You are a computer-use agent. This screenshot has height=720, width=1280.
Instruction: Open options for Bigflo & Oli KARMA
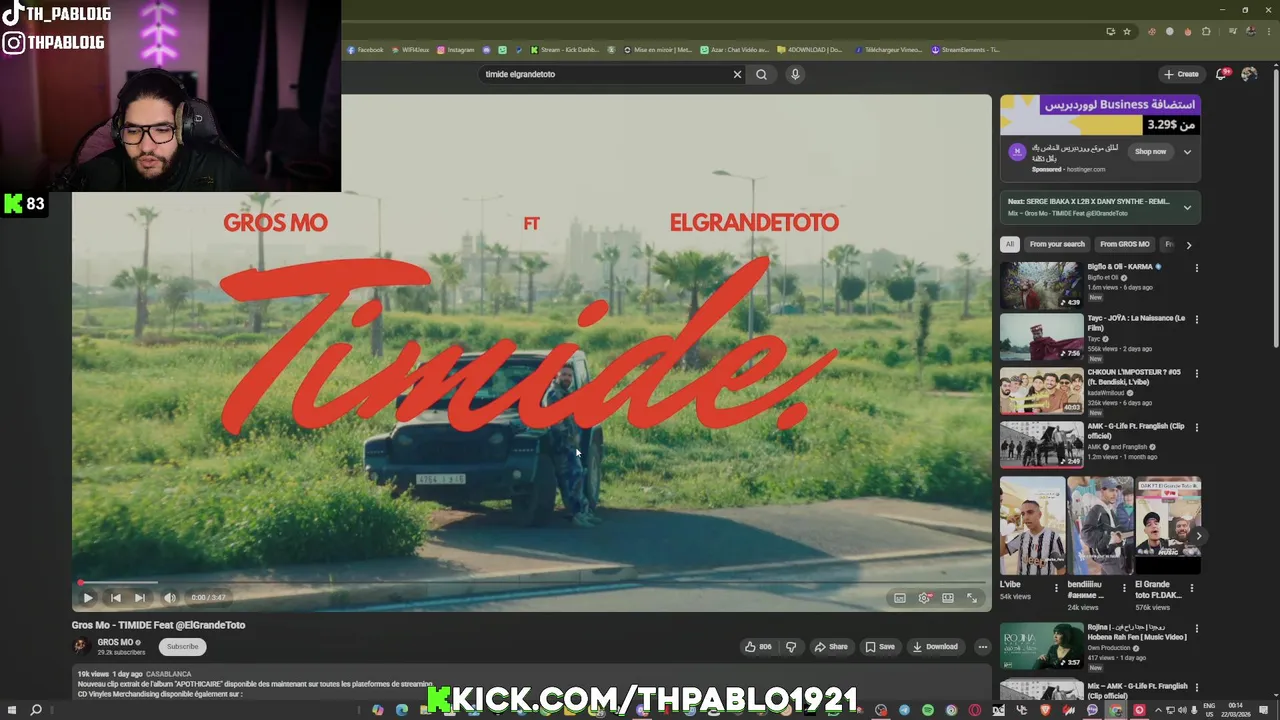tap(1196, 268)
